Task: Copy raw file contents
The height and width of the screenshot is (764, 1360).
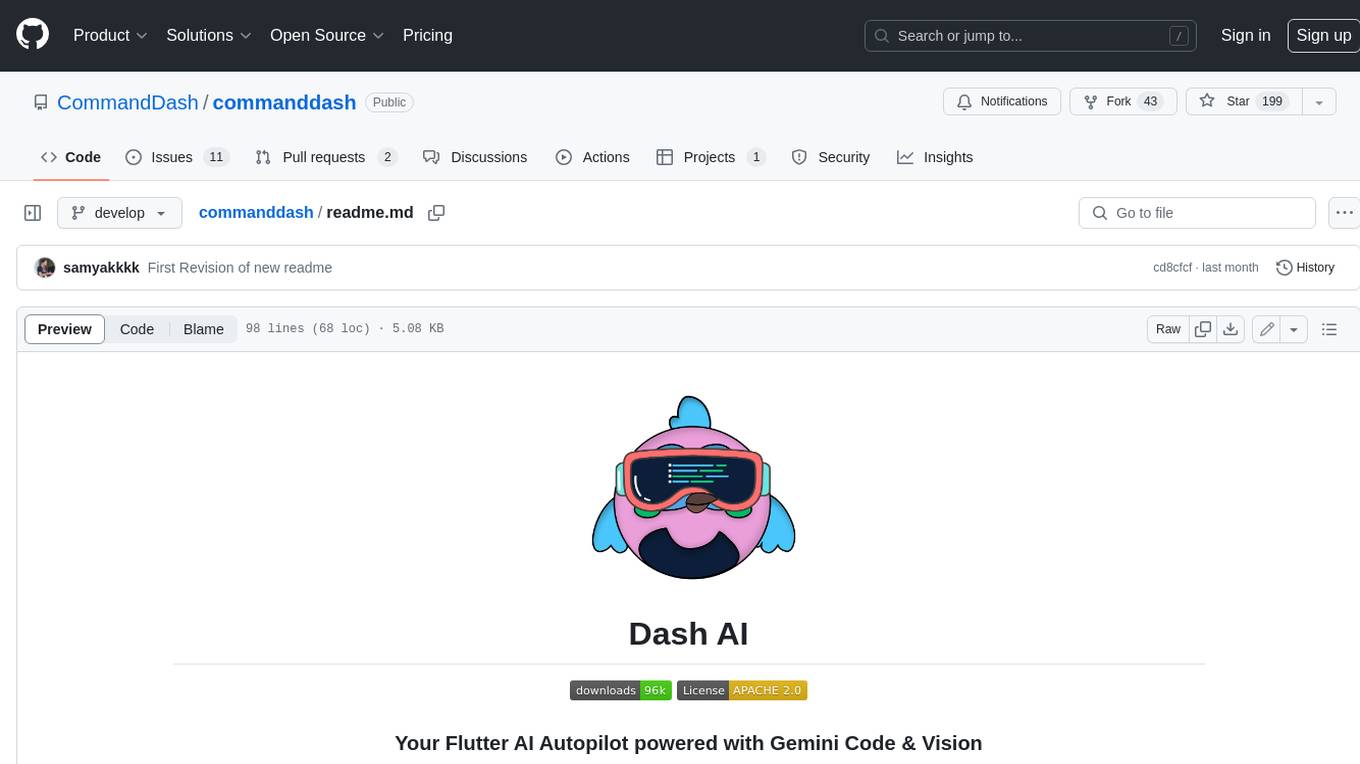Action: [1203, 329]
